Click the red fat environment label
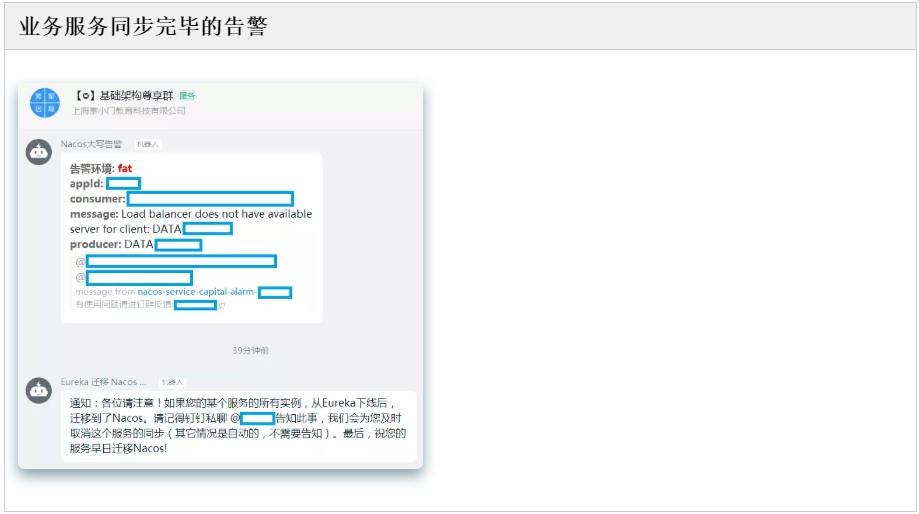919x514 pixels. tap(125, 169)
